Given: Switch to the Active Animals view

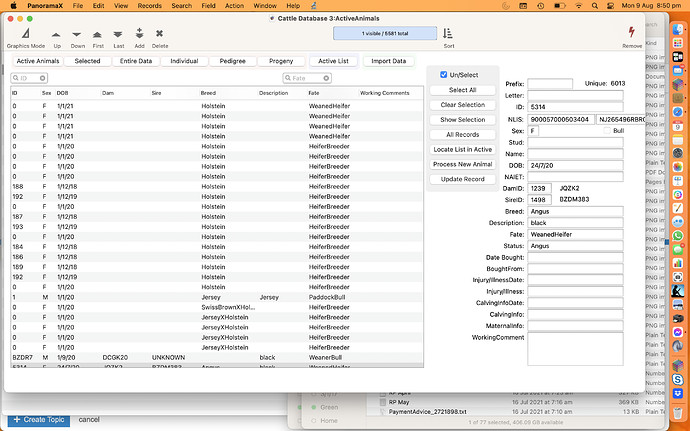Looking at the screenshot, I should 38,61.
